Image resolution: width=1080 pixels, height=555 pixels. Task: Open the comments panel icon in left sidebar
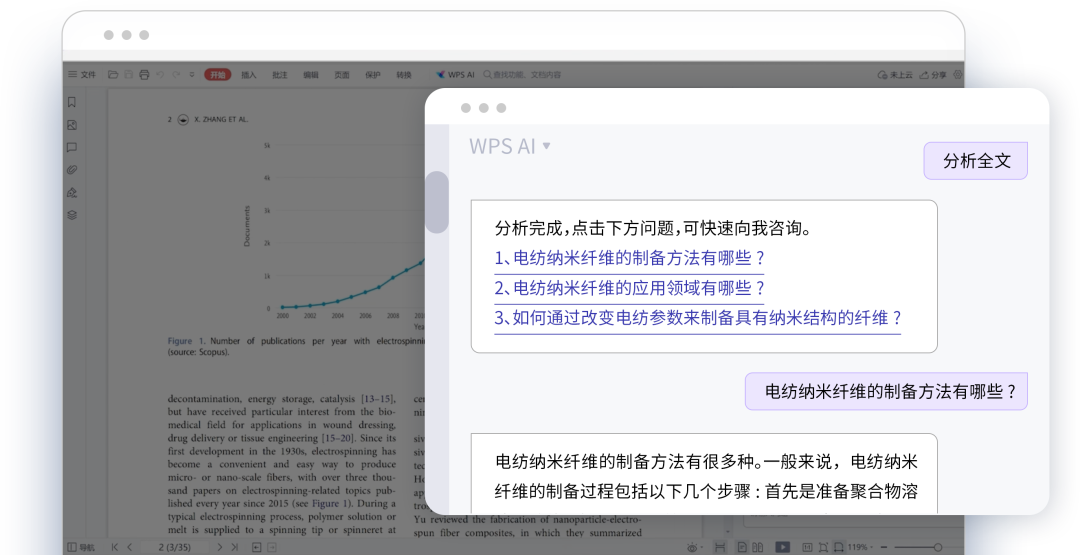[72, 147]
